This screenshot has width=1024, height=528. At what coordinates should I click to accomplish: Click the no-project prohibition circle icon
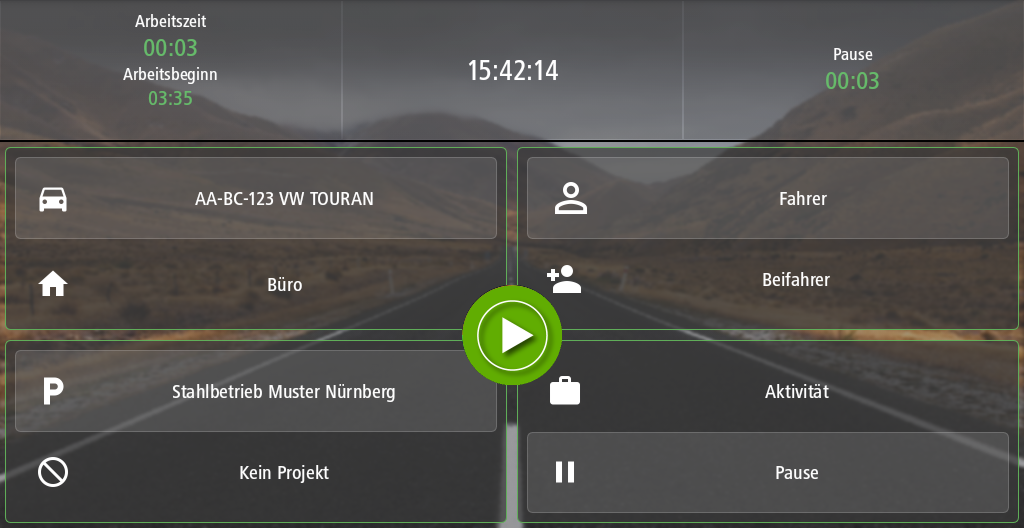[x=53, y=472]
